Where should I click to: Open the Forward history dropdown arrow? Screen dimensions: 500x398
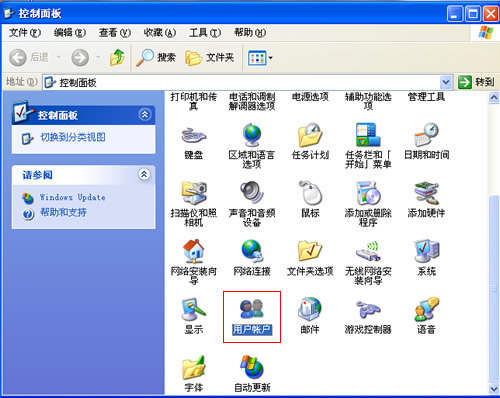[x=98, y=57]
